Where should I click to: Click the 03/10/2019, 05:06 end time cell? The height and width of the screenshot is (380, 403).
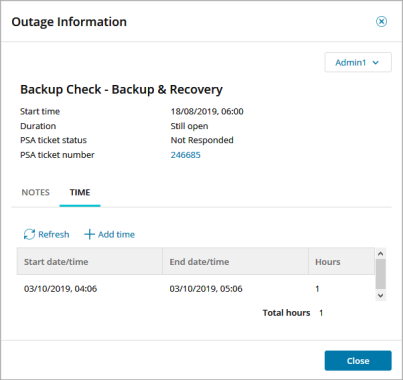206,289
